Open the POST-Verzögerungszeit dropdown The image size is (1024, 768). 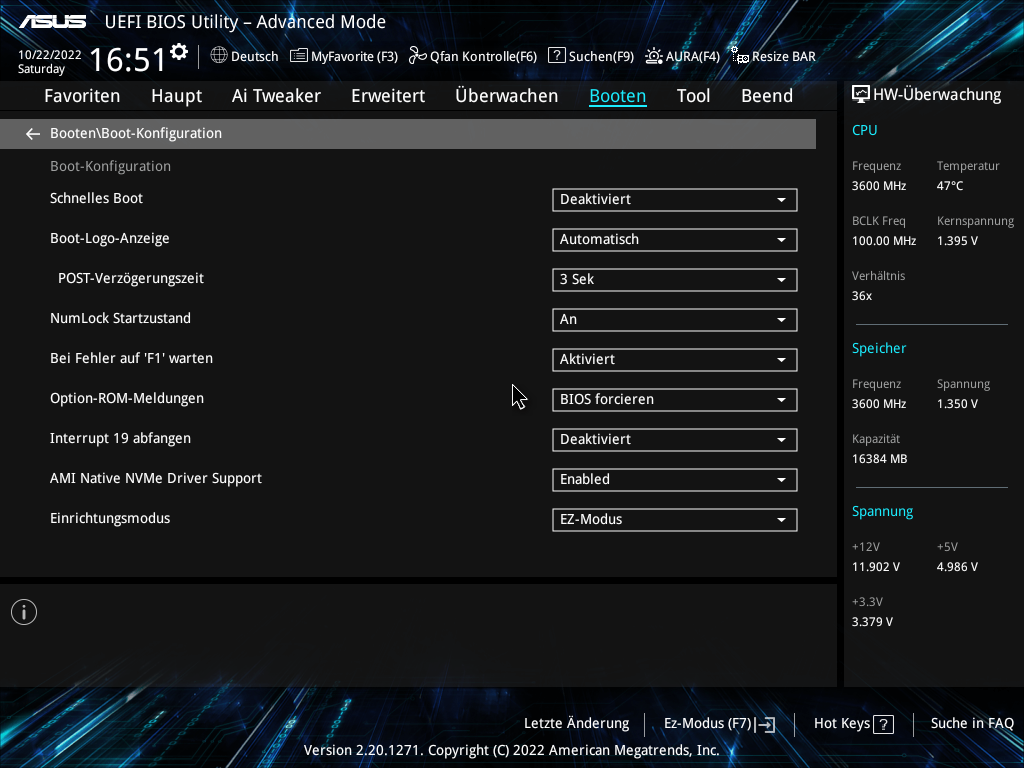pyautogui.click(x=675, y=280)
